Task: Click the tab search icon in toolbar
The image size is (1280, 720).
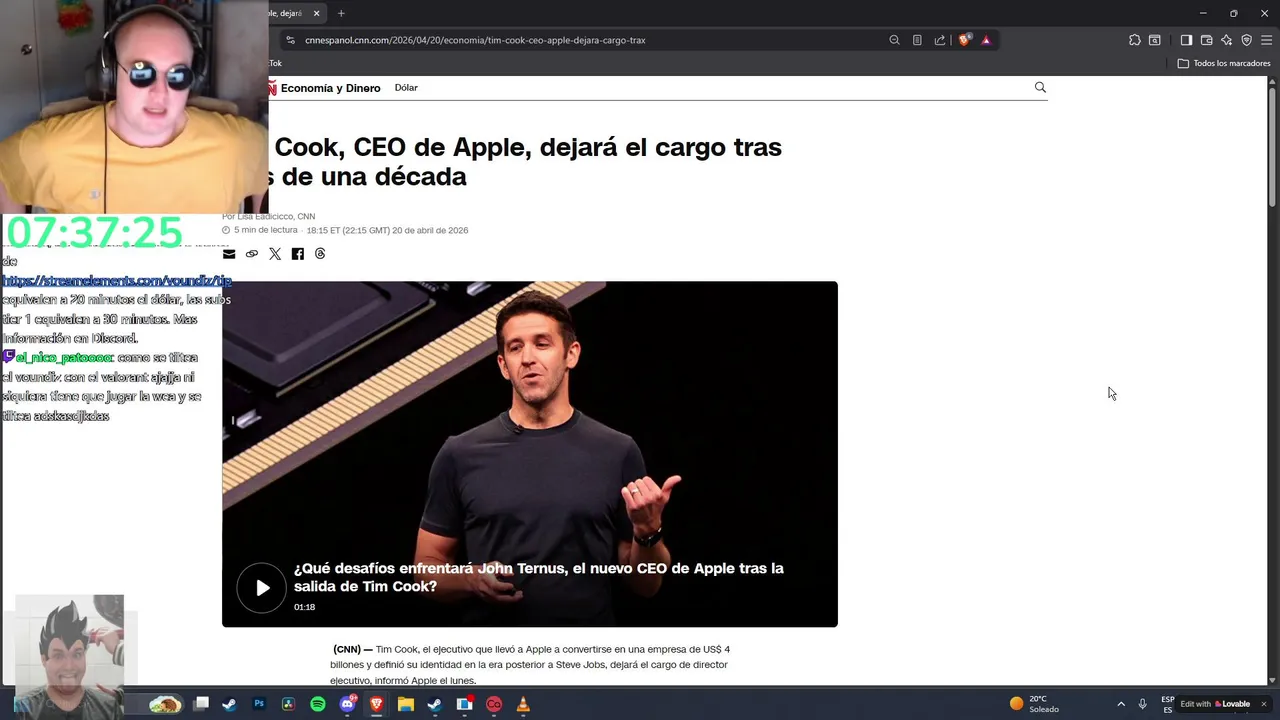Action: point(1155,40)
